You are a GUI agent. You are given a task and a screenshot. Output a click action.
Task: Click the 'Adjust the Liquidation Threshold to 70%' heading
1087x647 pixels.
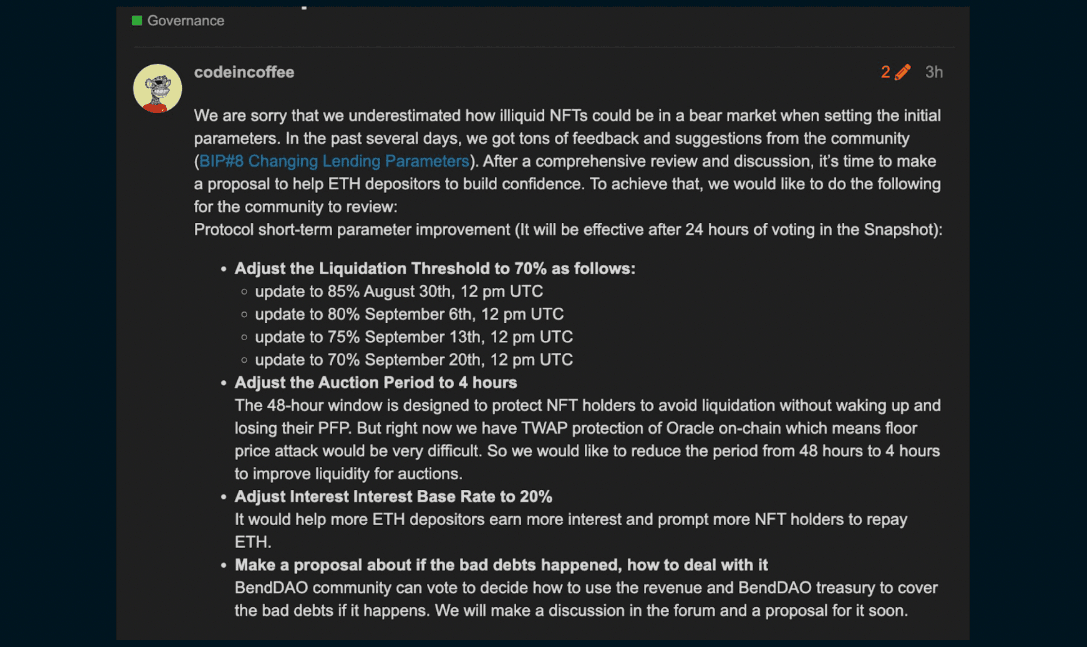435,268
